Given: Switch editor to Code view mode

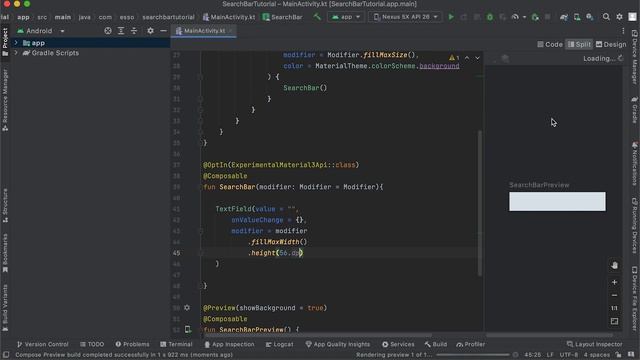Looking at the screenshot, I should click(550, 44).
